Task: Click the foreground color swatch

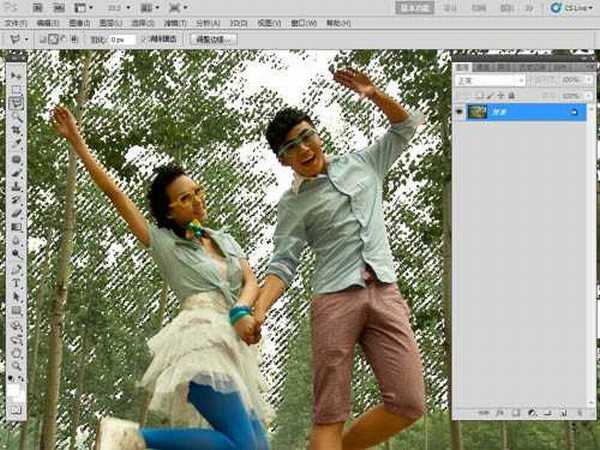Action: 14,381
